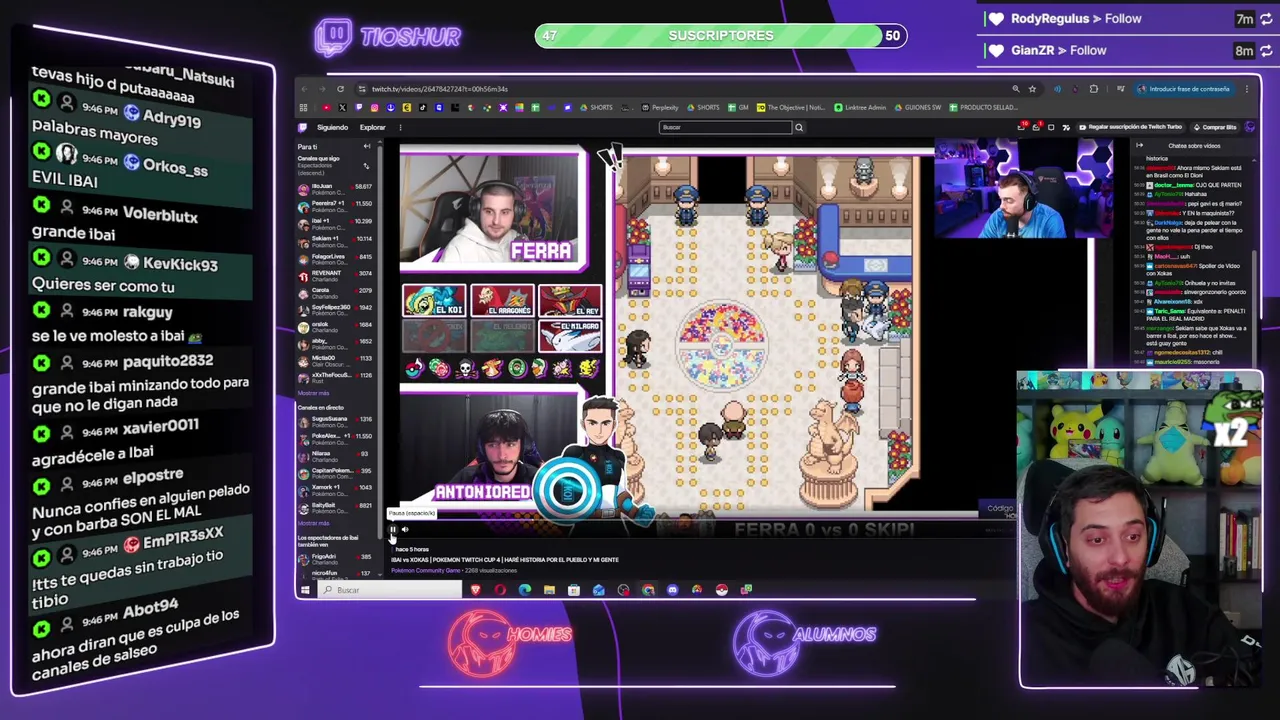1280x720 pixels.
Task: Launch Microsoft Edge from the taskbar
Action: [x=525, y=590]
